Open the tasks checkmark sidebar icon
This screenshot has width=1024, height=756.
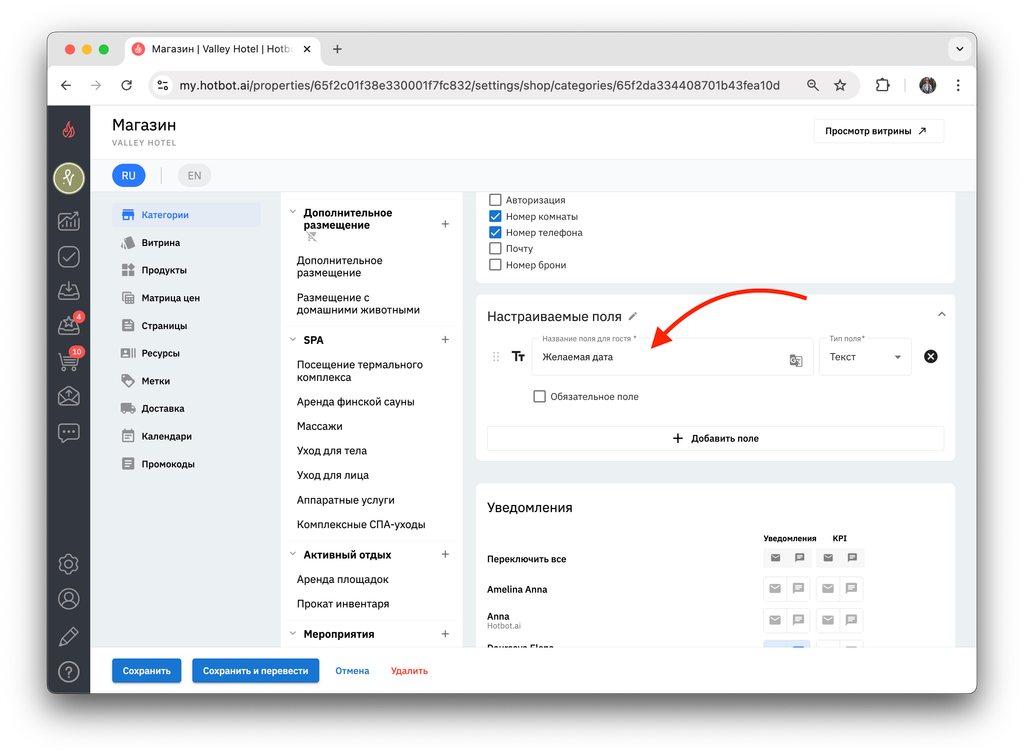[69, 257]
